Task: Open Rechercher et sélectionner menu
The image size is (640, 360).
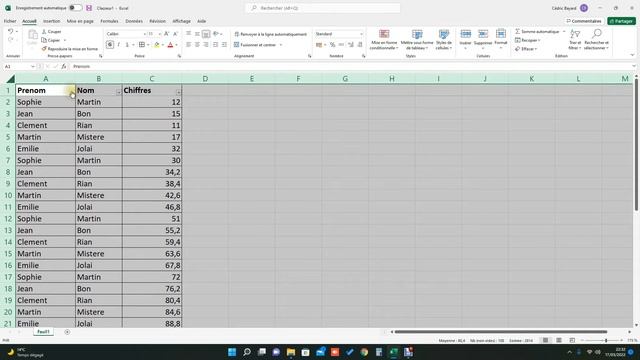Action: point(596,39)
